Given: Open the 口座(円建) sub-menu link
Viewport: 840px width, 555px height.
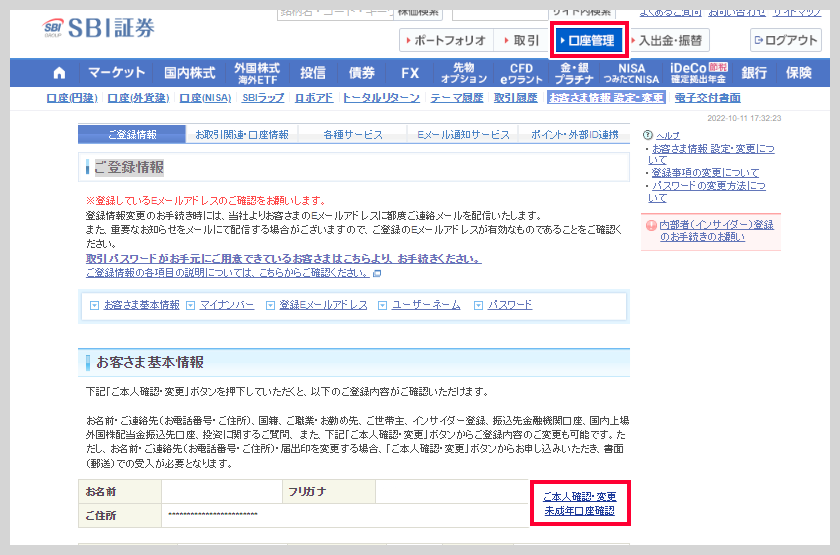Looking at the screenshot, I should pos(72,98).
